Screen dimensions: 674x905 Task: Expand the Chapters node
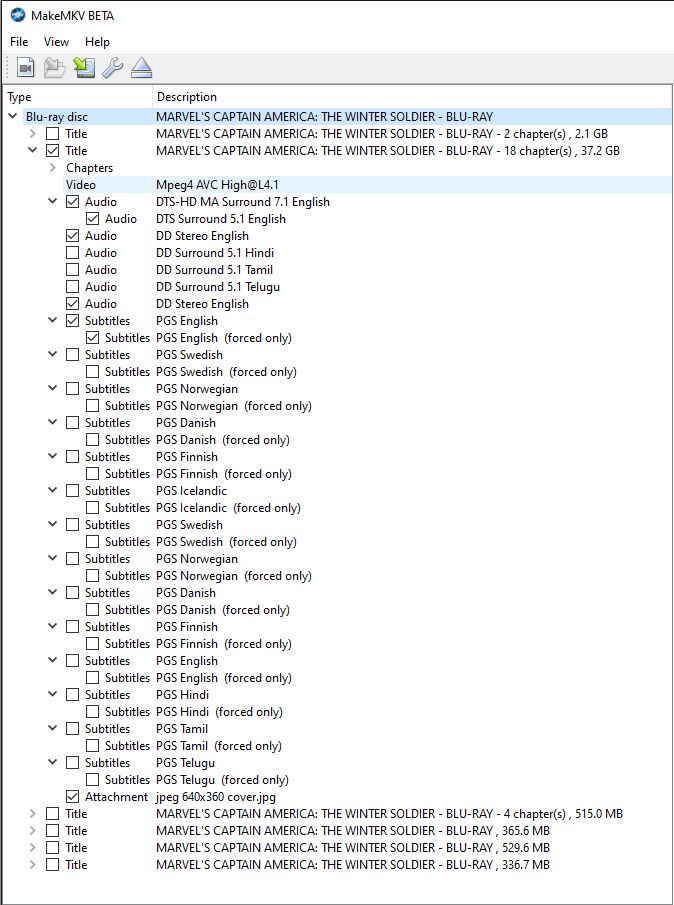point(53,167)
